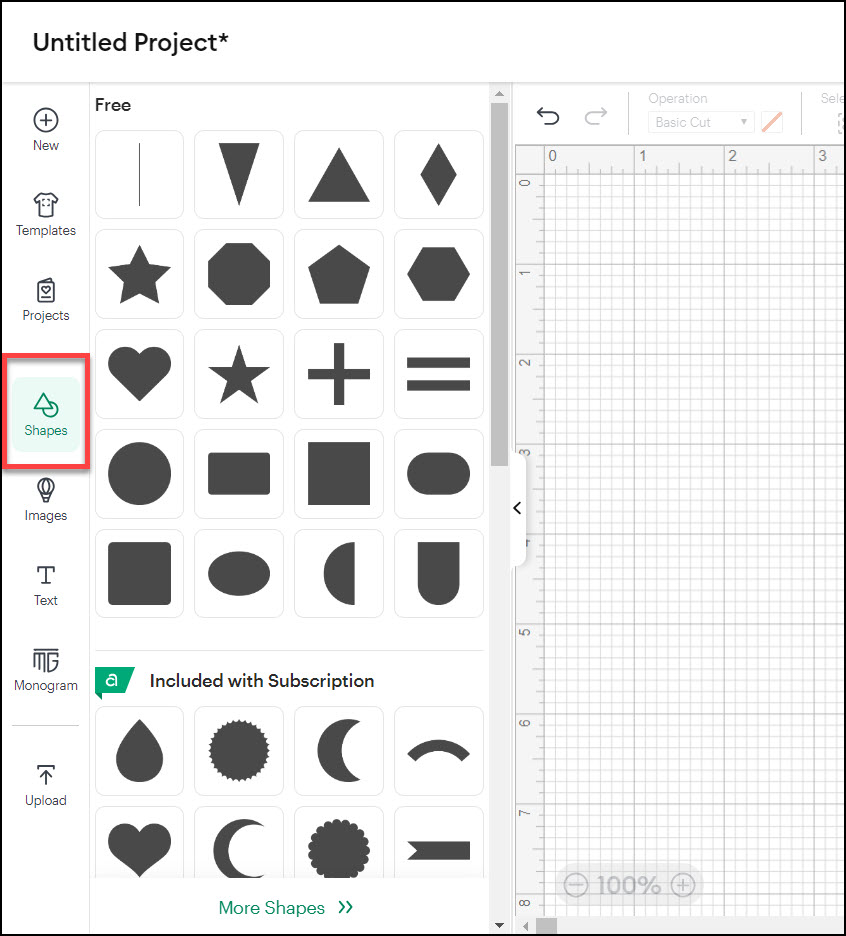Insert the heart shape onto the canvas
Image resolution: width=846 pixels, height=936 pixels.
(139, 373)
